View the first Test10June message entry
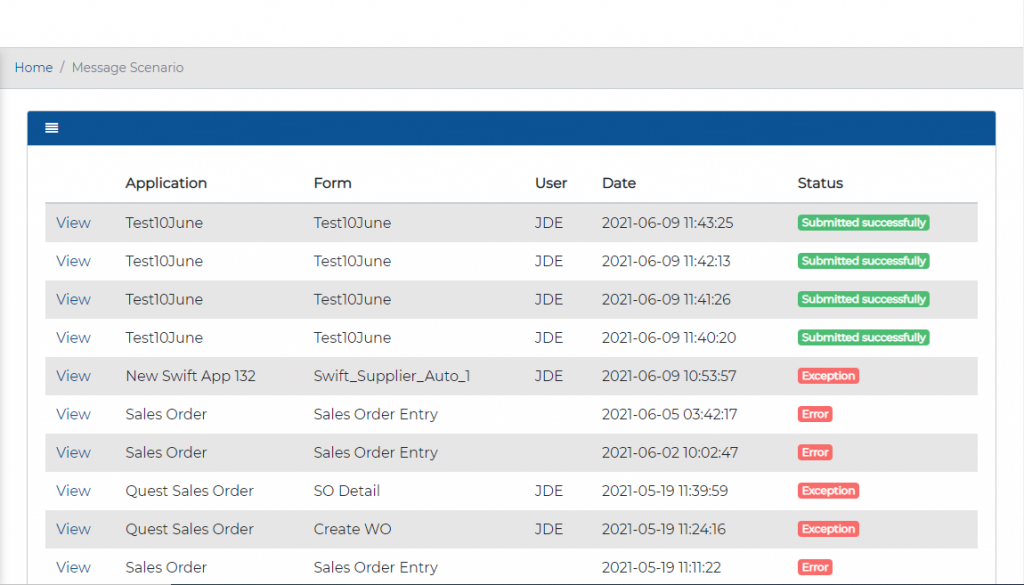Screen dimensions: 1024x585 [x=73, y=222]
